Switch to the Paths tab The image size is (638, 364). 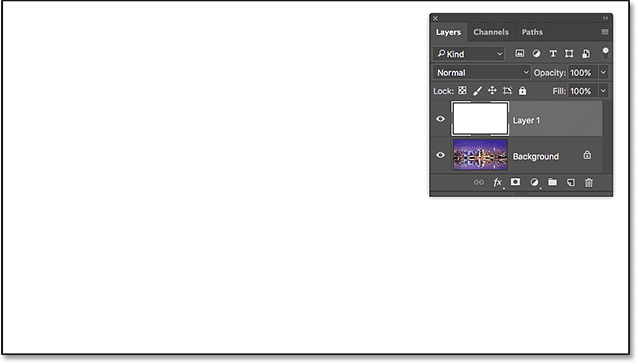coord(532,32)
